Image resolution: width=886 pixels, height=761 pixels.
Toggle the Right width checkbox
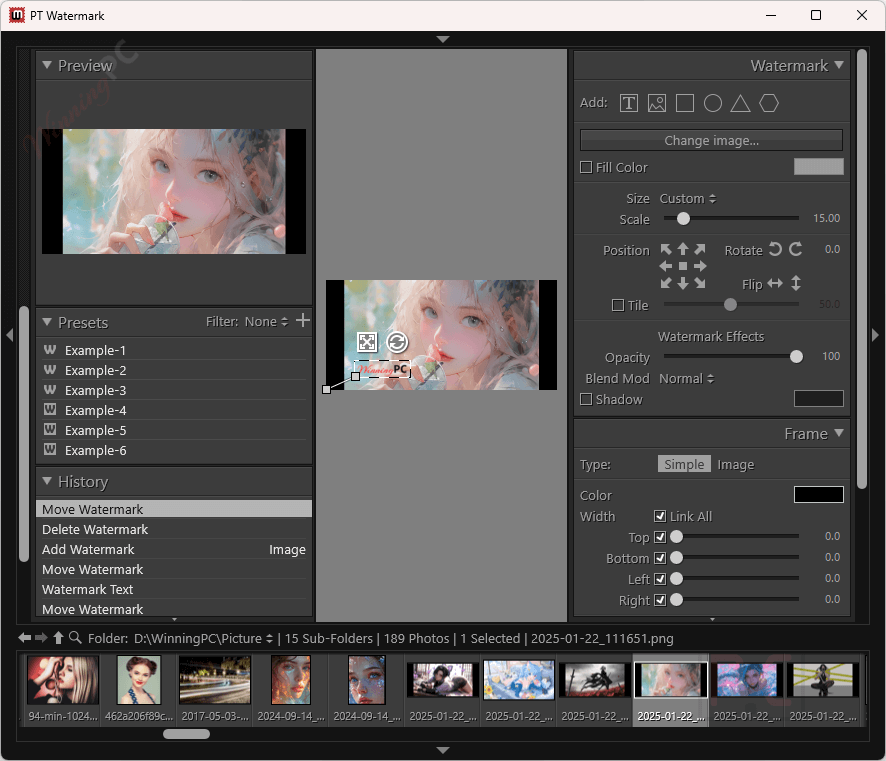pos(660,599)
